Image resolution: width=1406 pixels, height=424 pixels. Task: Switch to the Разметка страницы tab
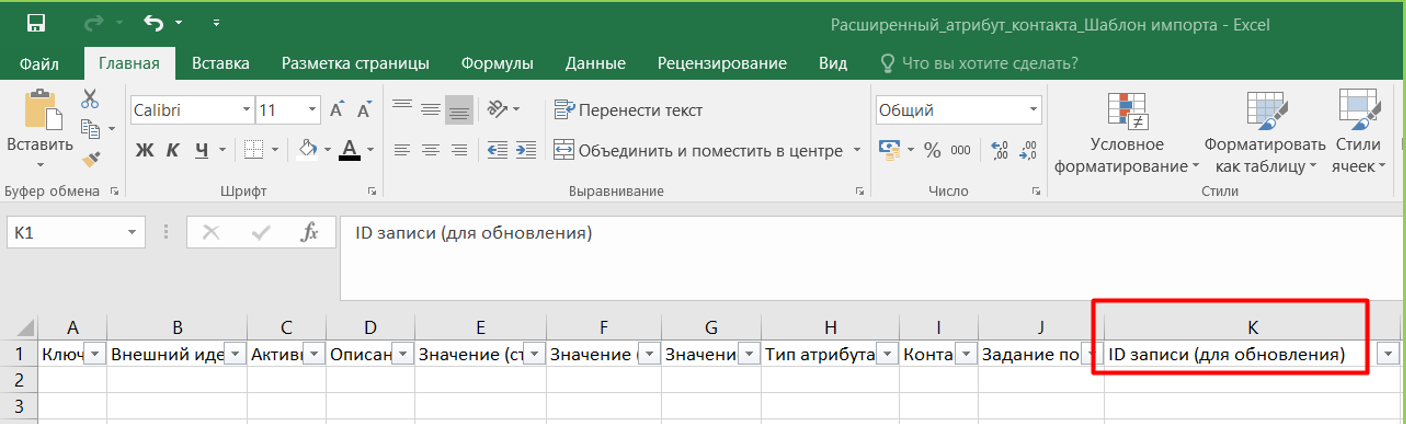356,64
